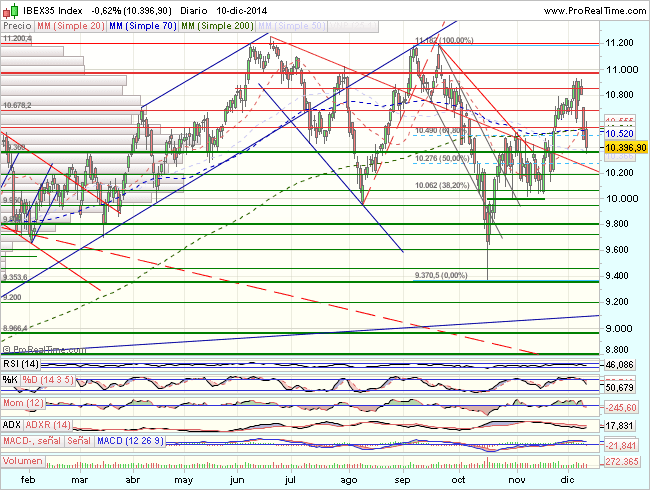
Task: Click the 9.000 price axis label
Action: point(620,329)
